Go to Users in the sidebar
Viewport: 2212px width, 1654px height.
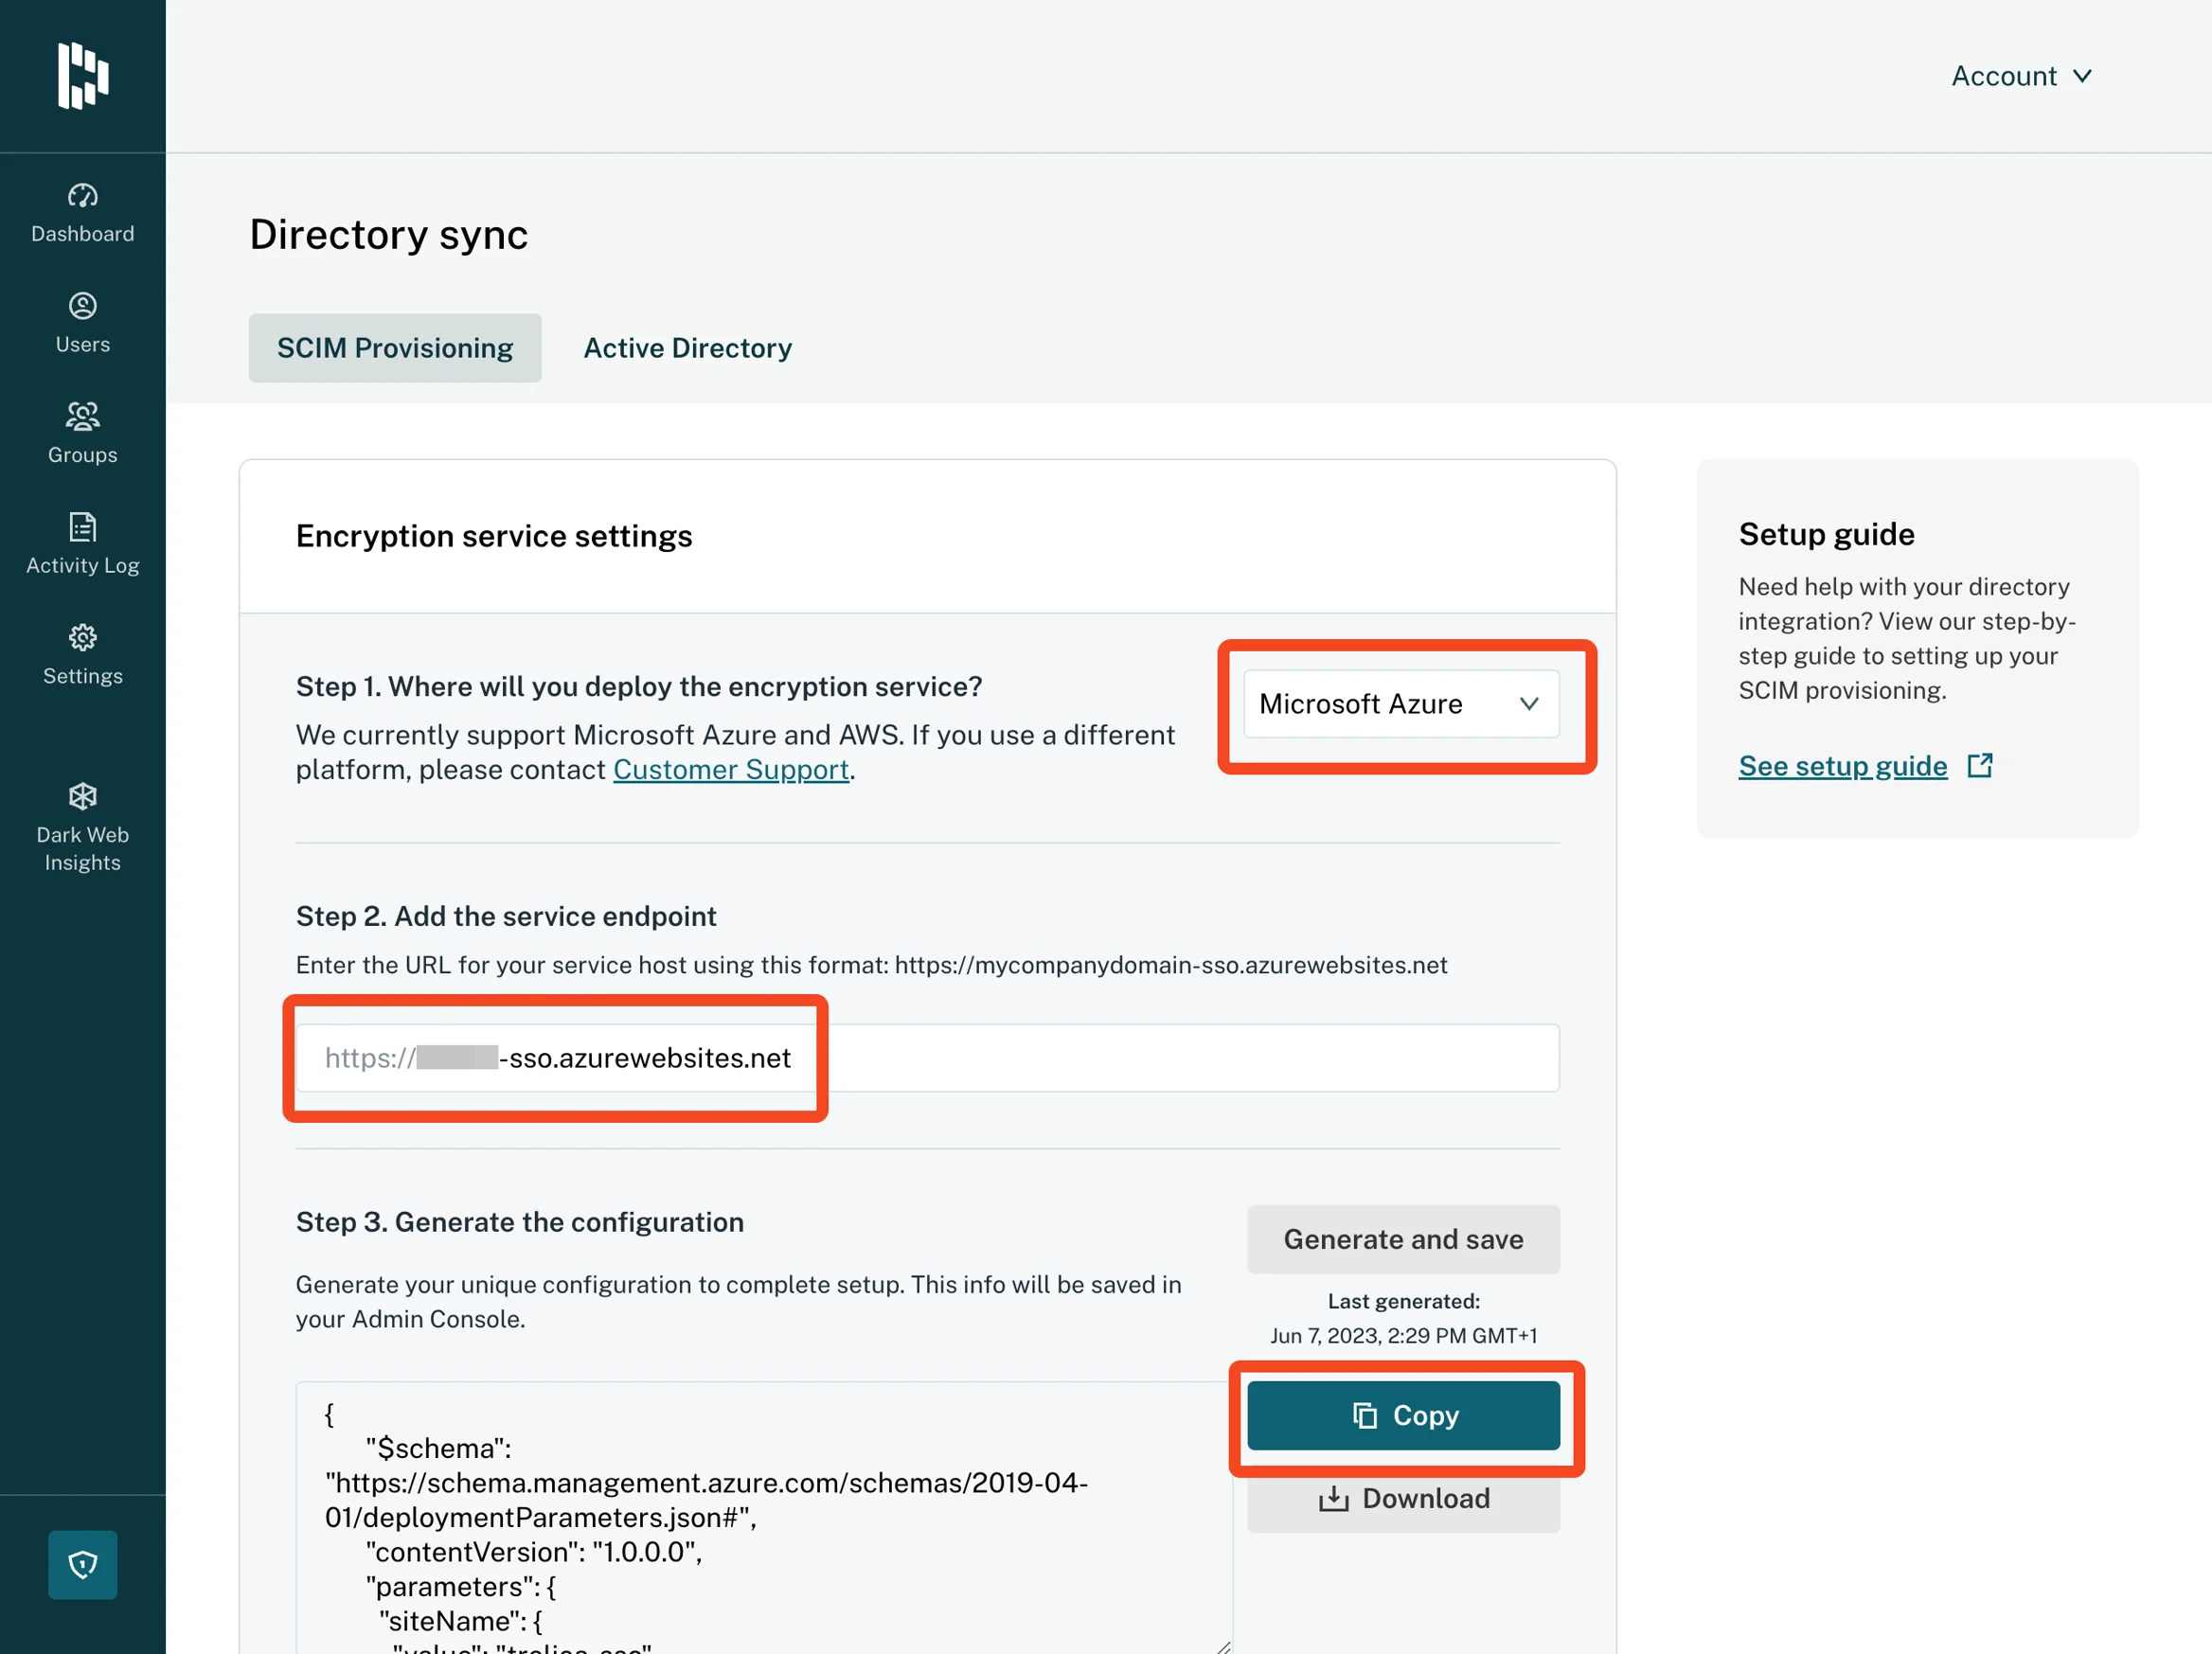83,306
